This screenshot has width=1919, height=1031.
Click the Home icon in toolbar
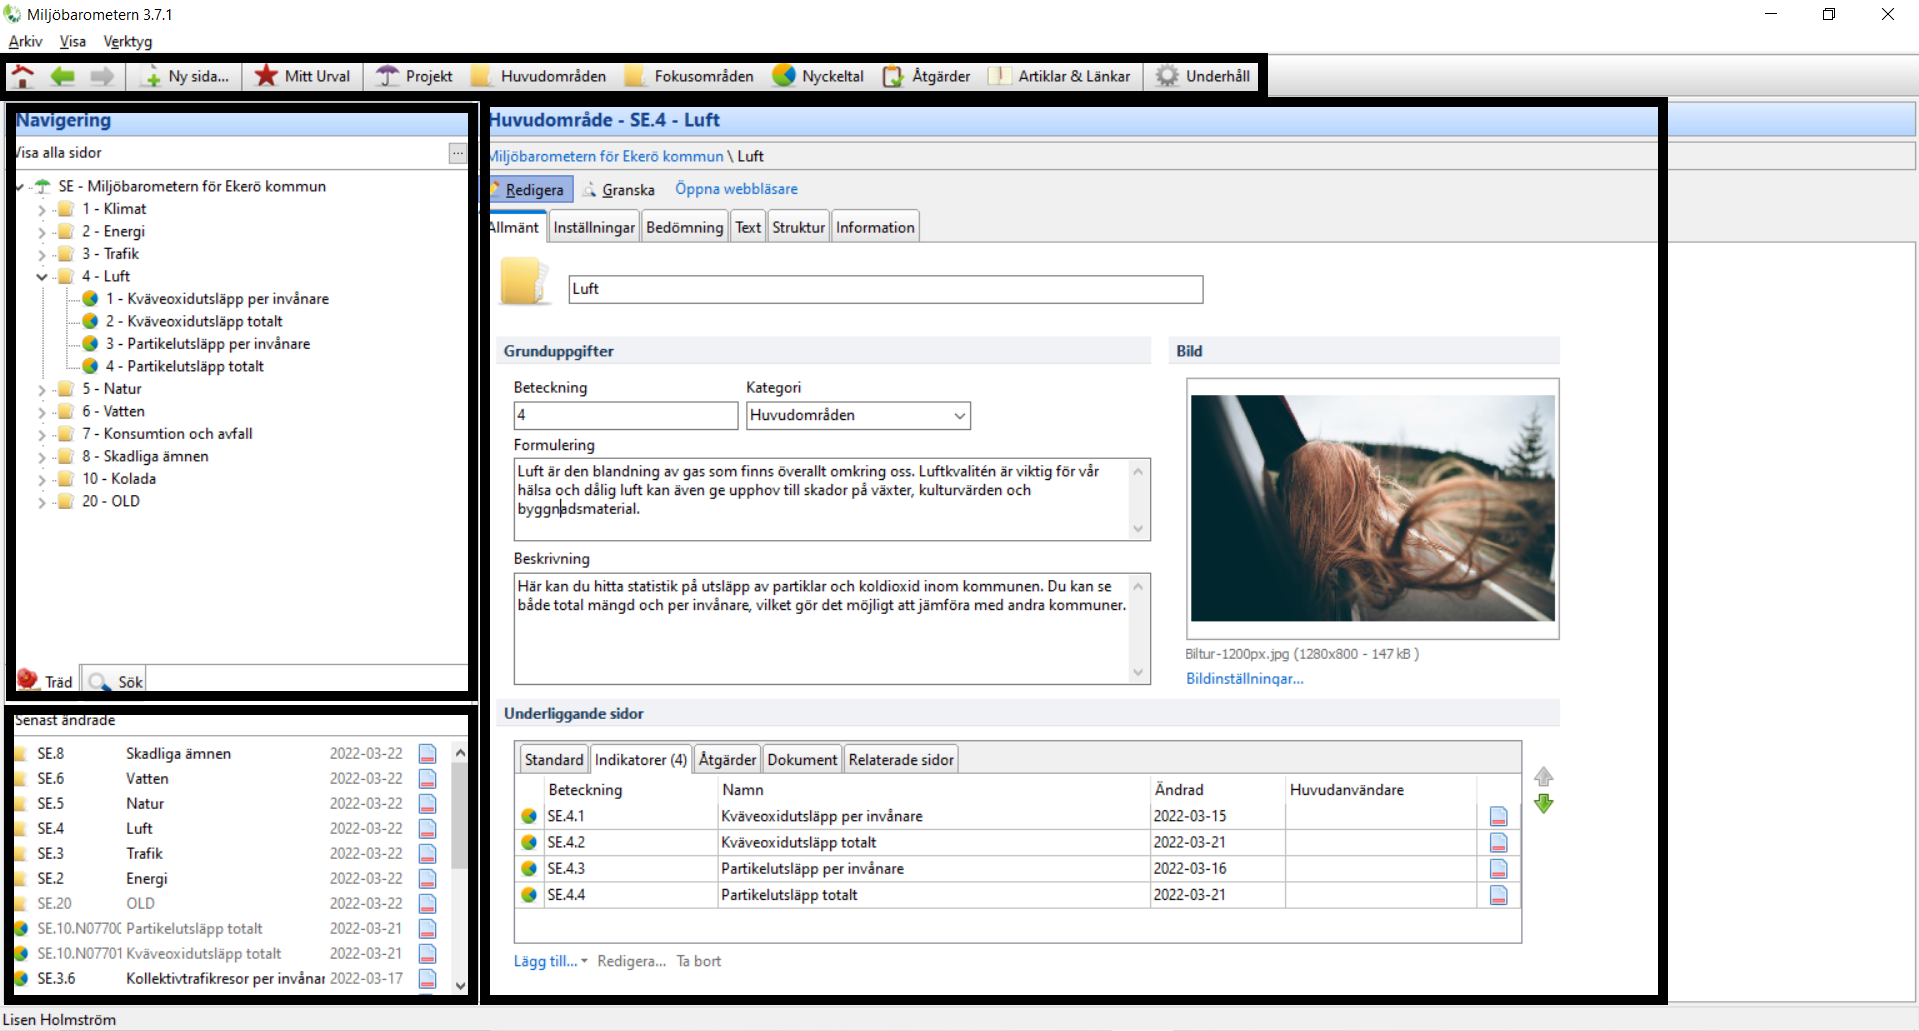(x=23, y=76)
